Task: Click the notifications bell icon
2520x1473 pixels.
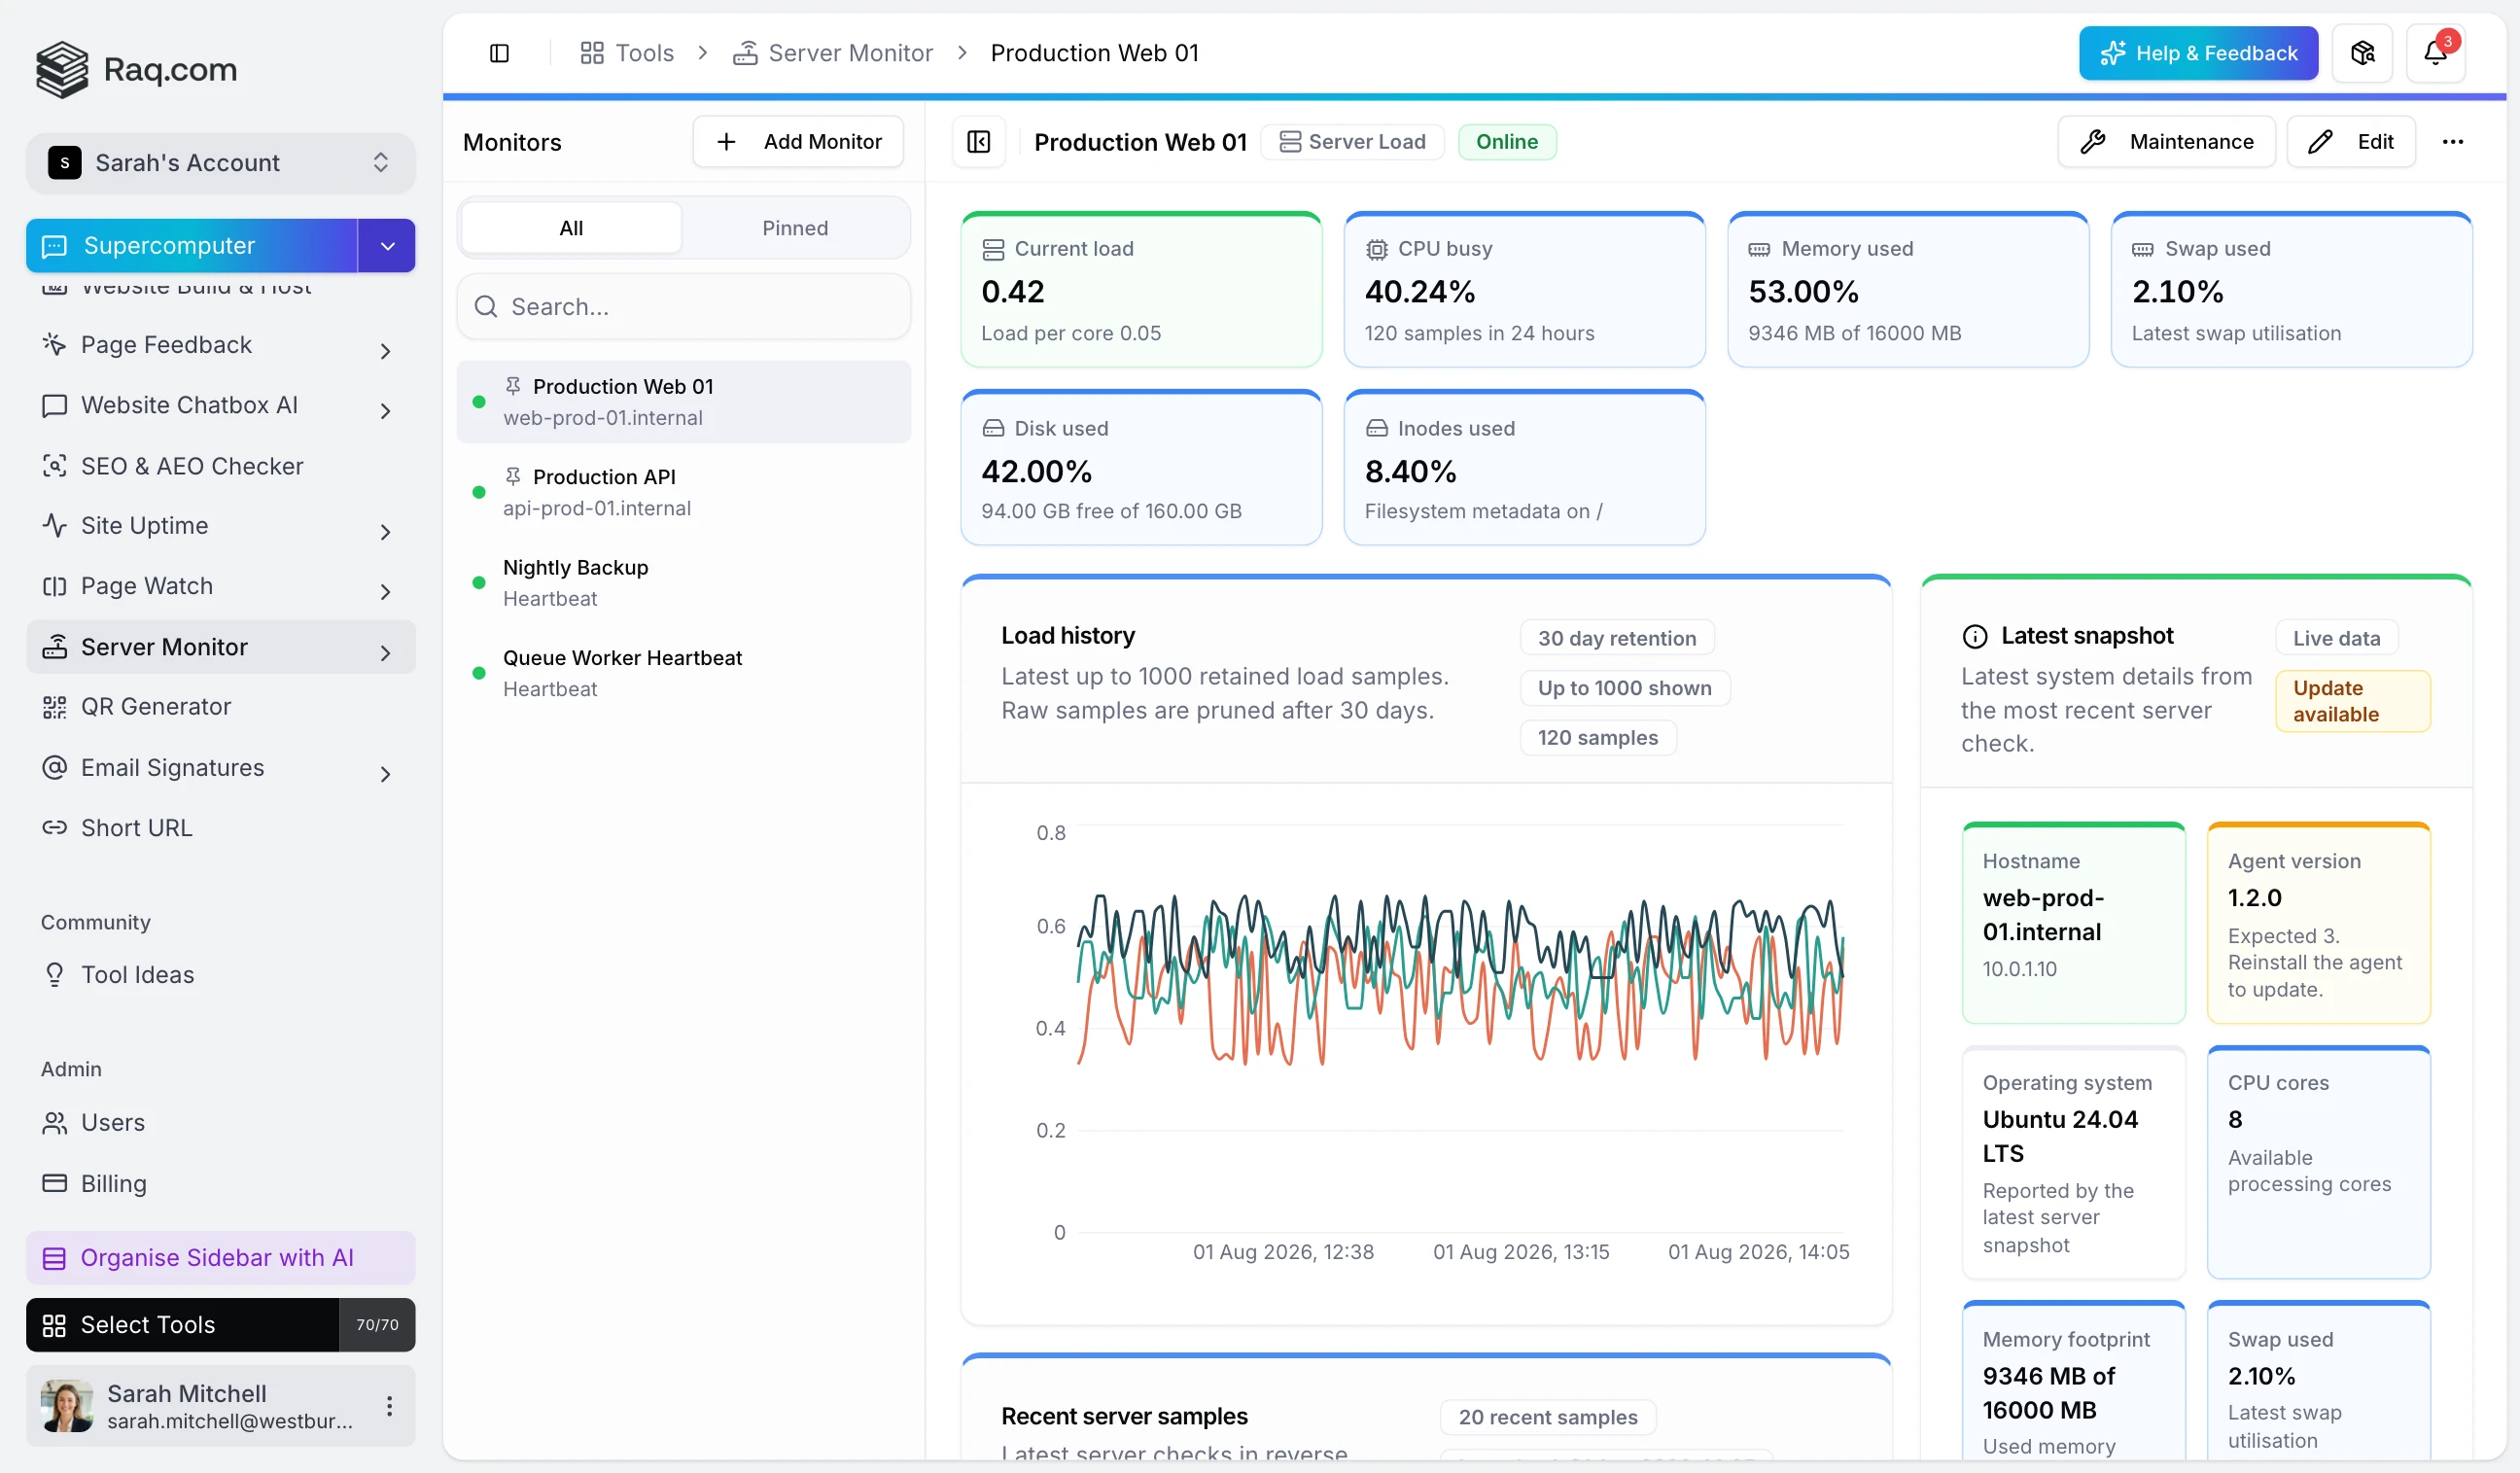Action: [2435, 53]
